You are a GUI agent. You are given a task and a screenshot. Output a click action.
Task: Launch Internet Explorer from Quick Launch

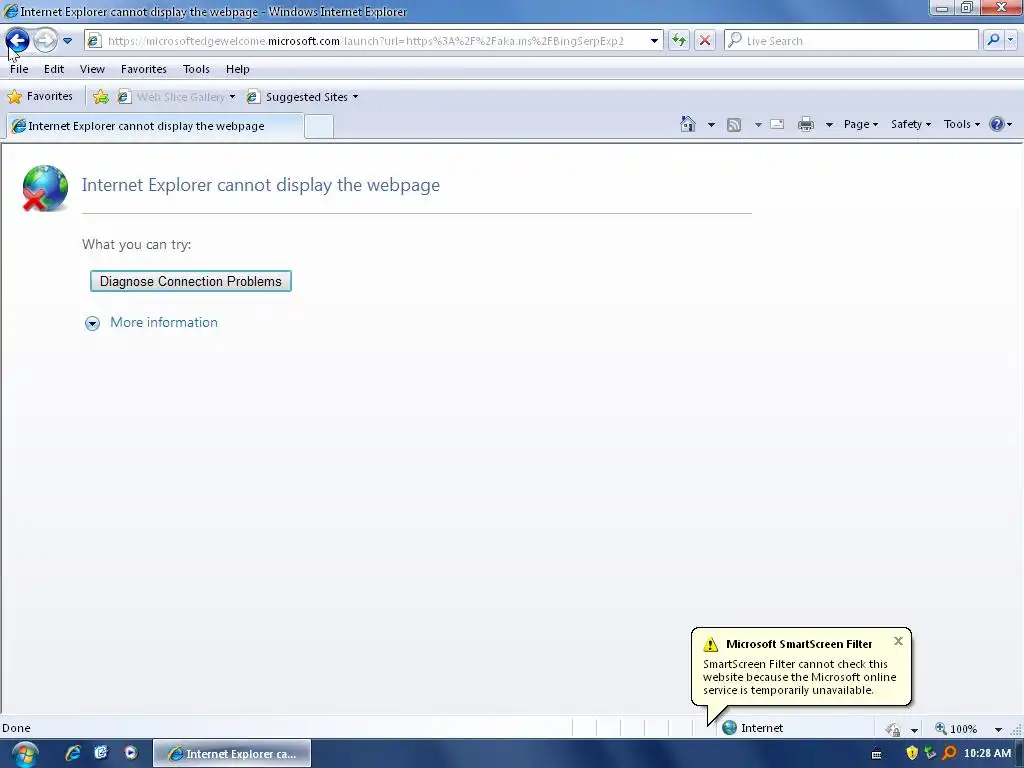(x=72, y=753)
